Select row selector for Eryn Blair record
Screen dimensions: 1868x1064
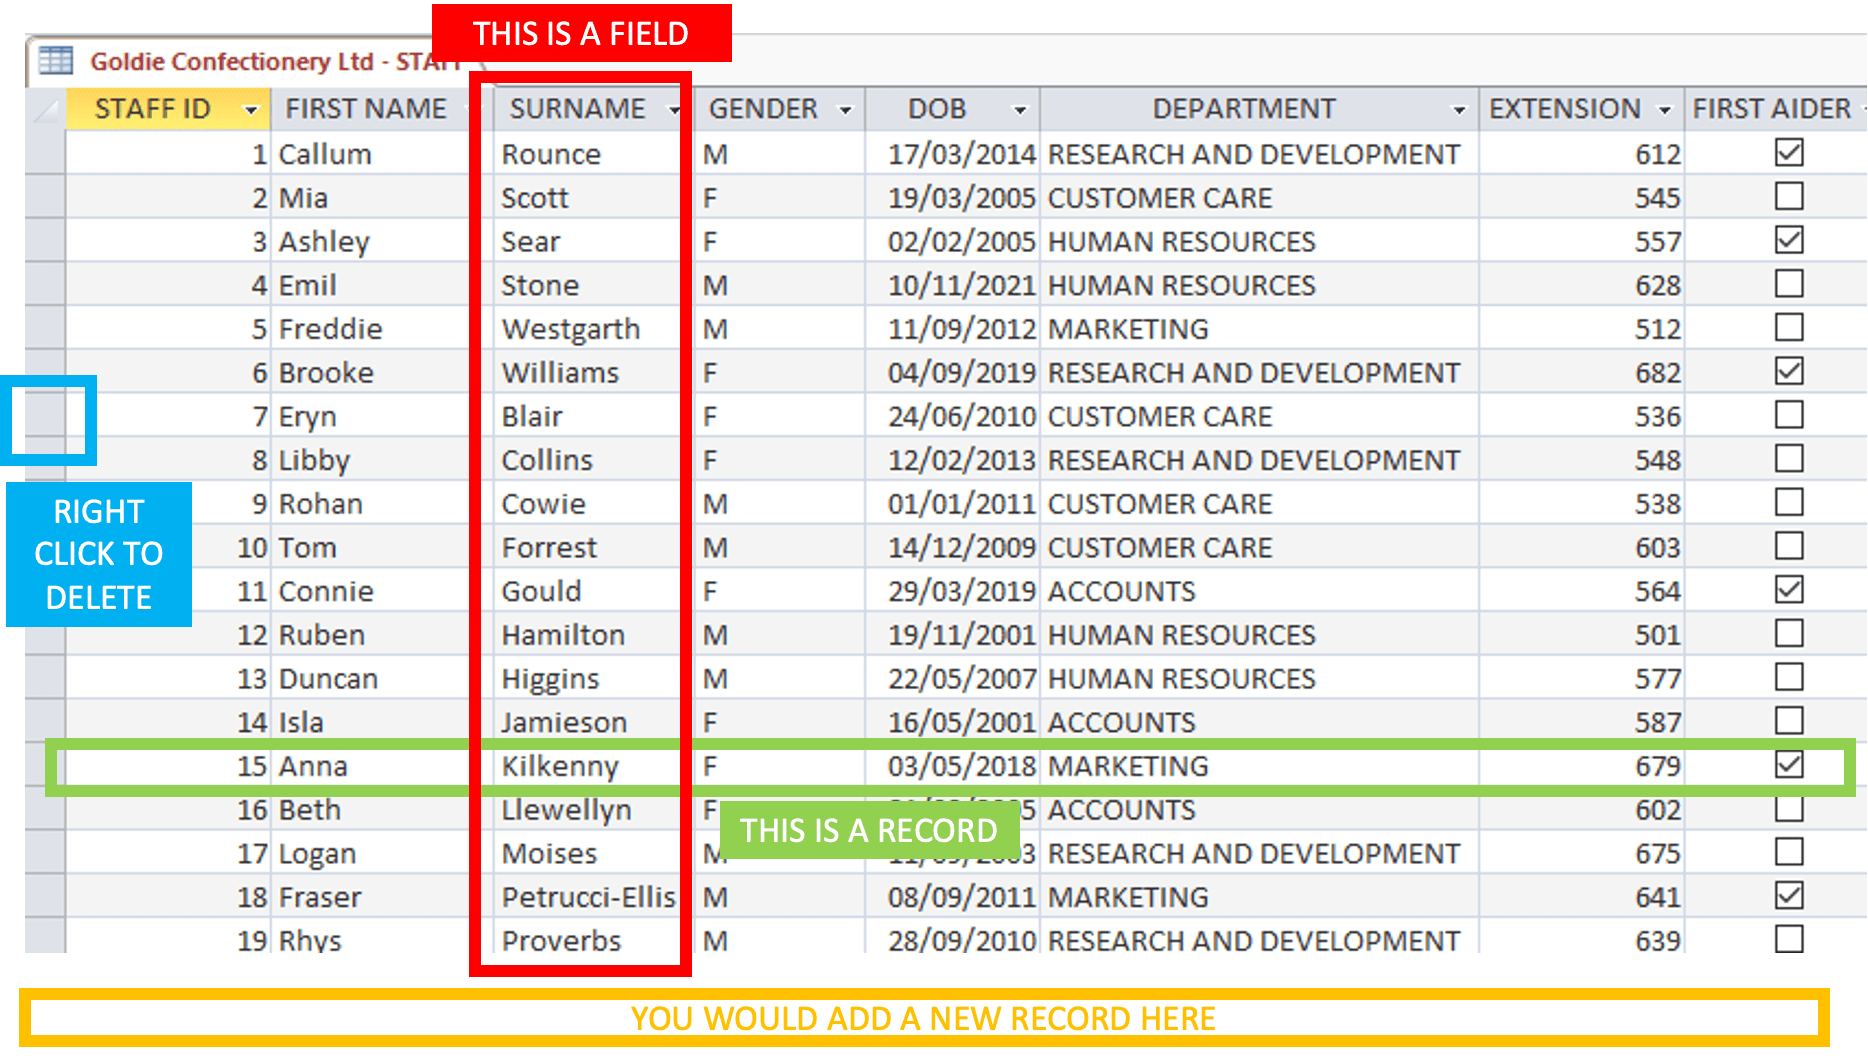click(x=45, y=416)
